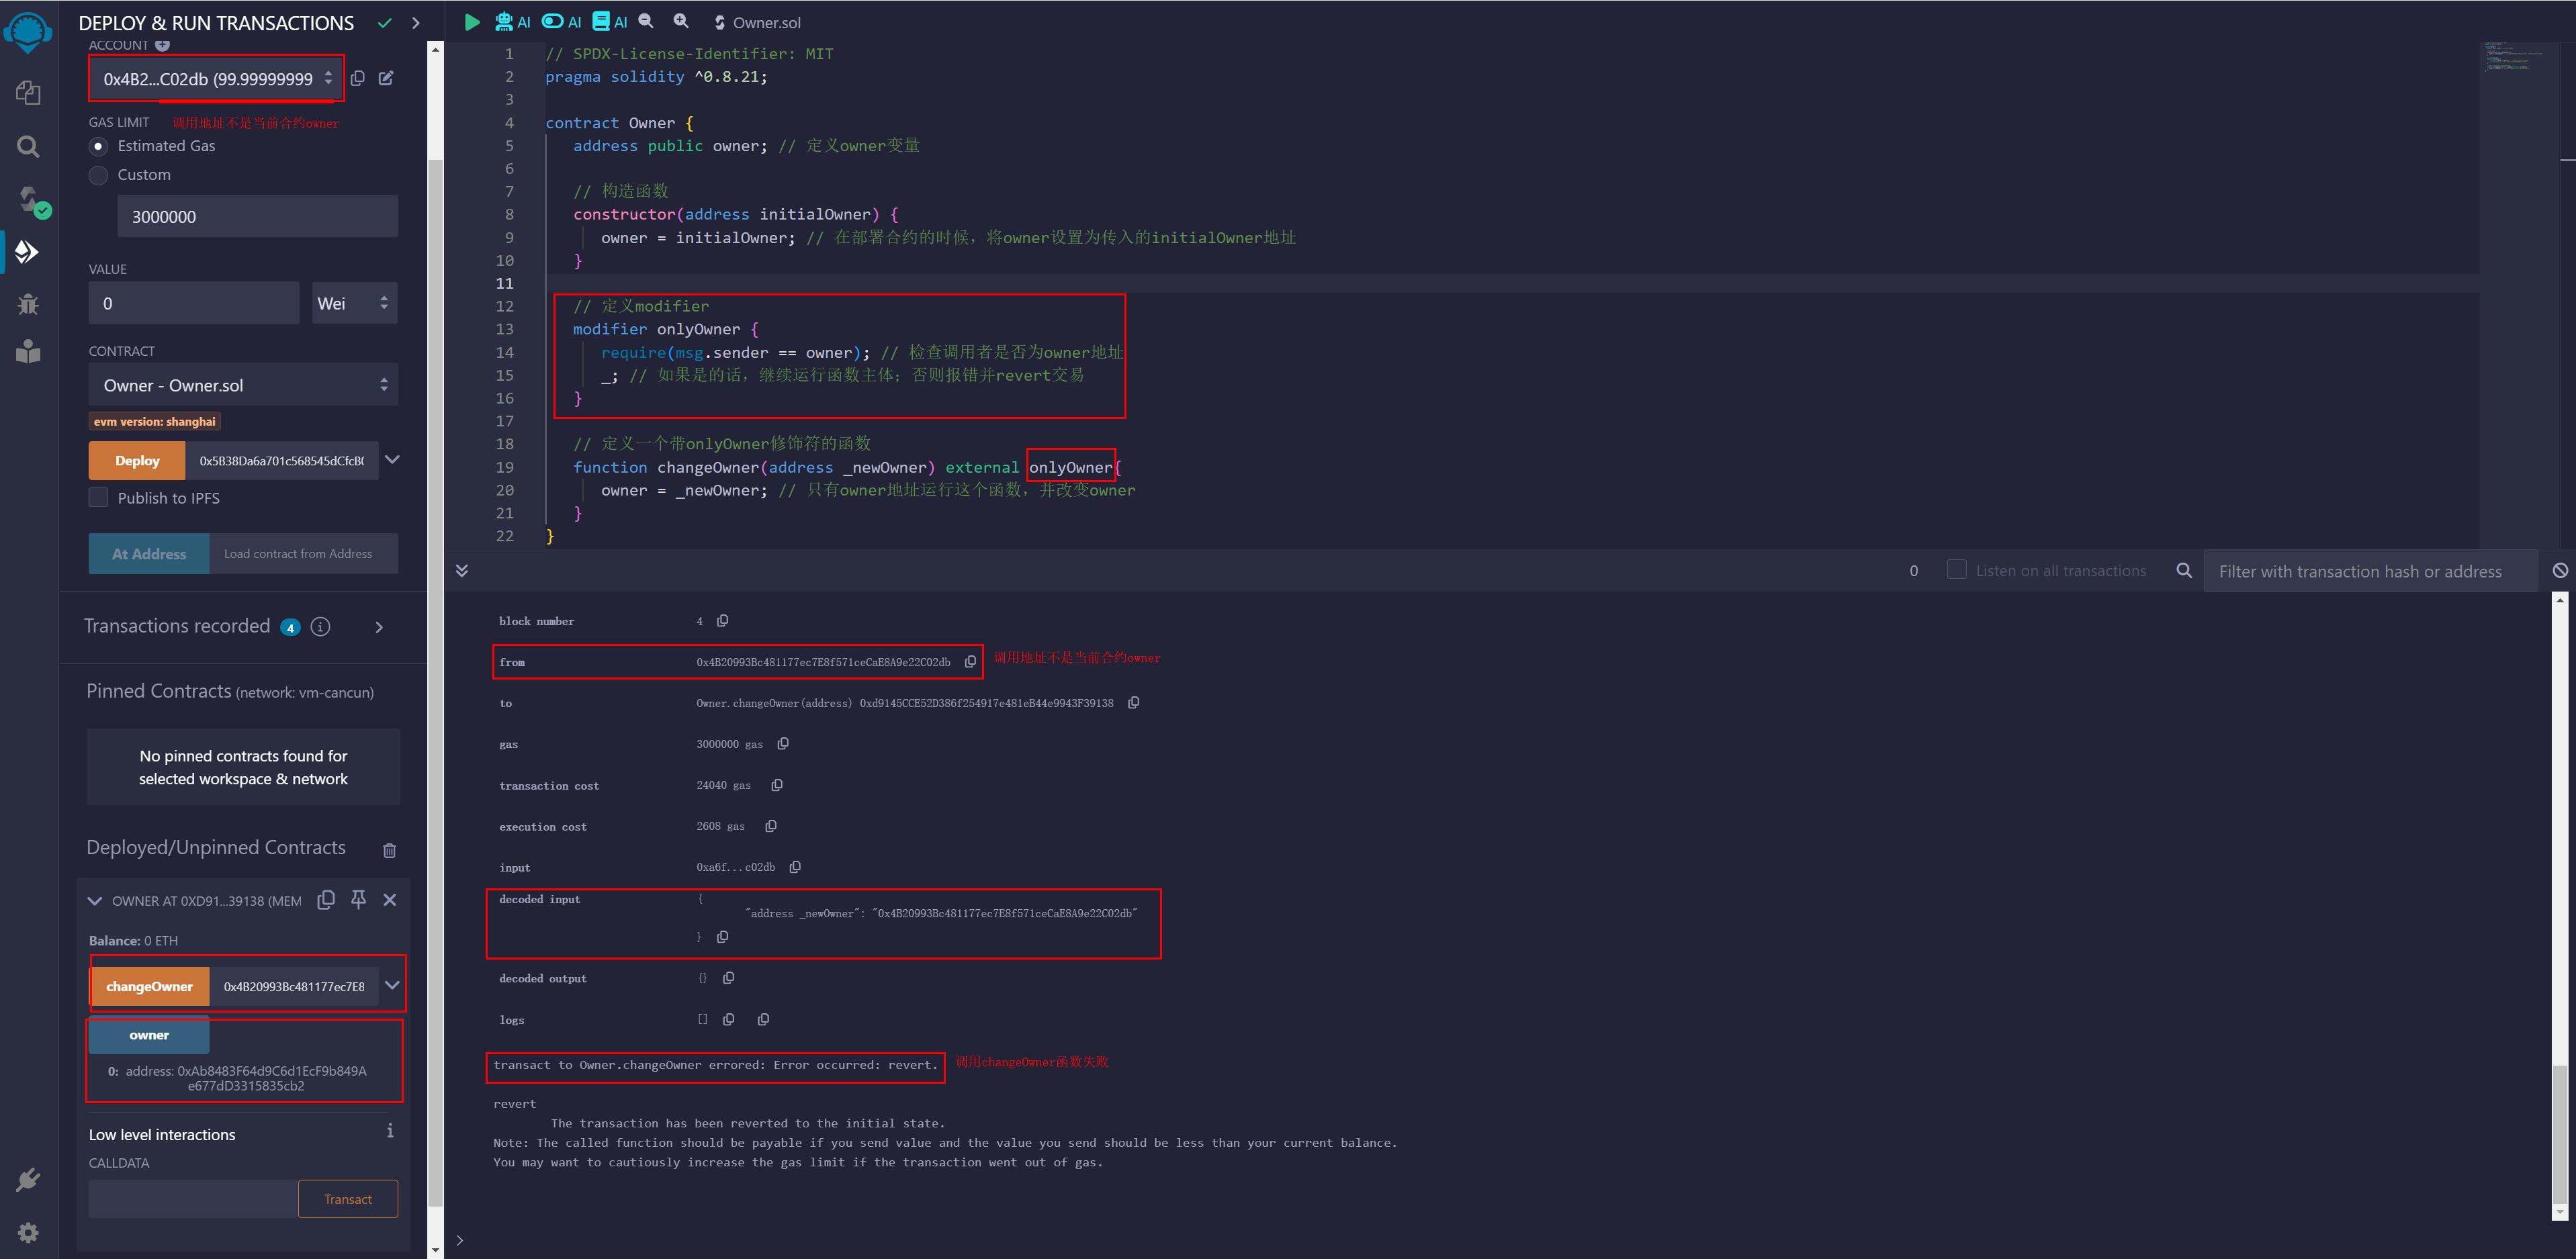
Task: Expand the Transactions recorded section
Action: click(379, 627)
